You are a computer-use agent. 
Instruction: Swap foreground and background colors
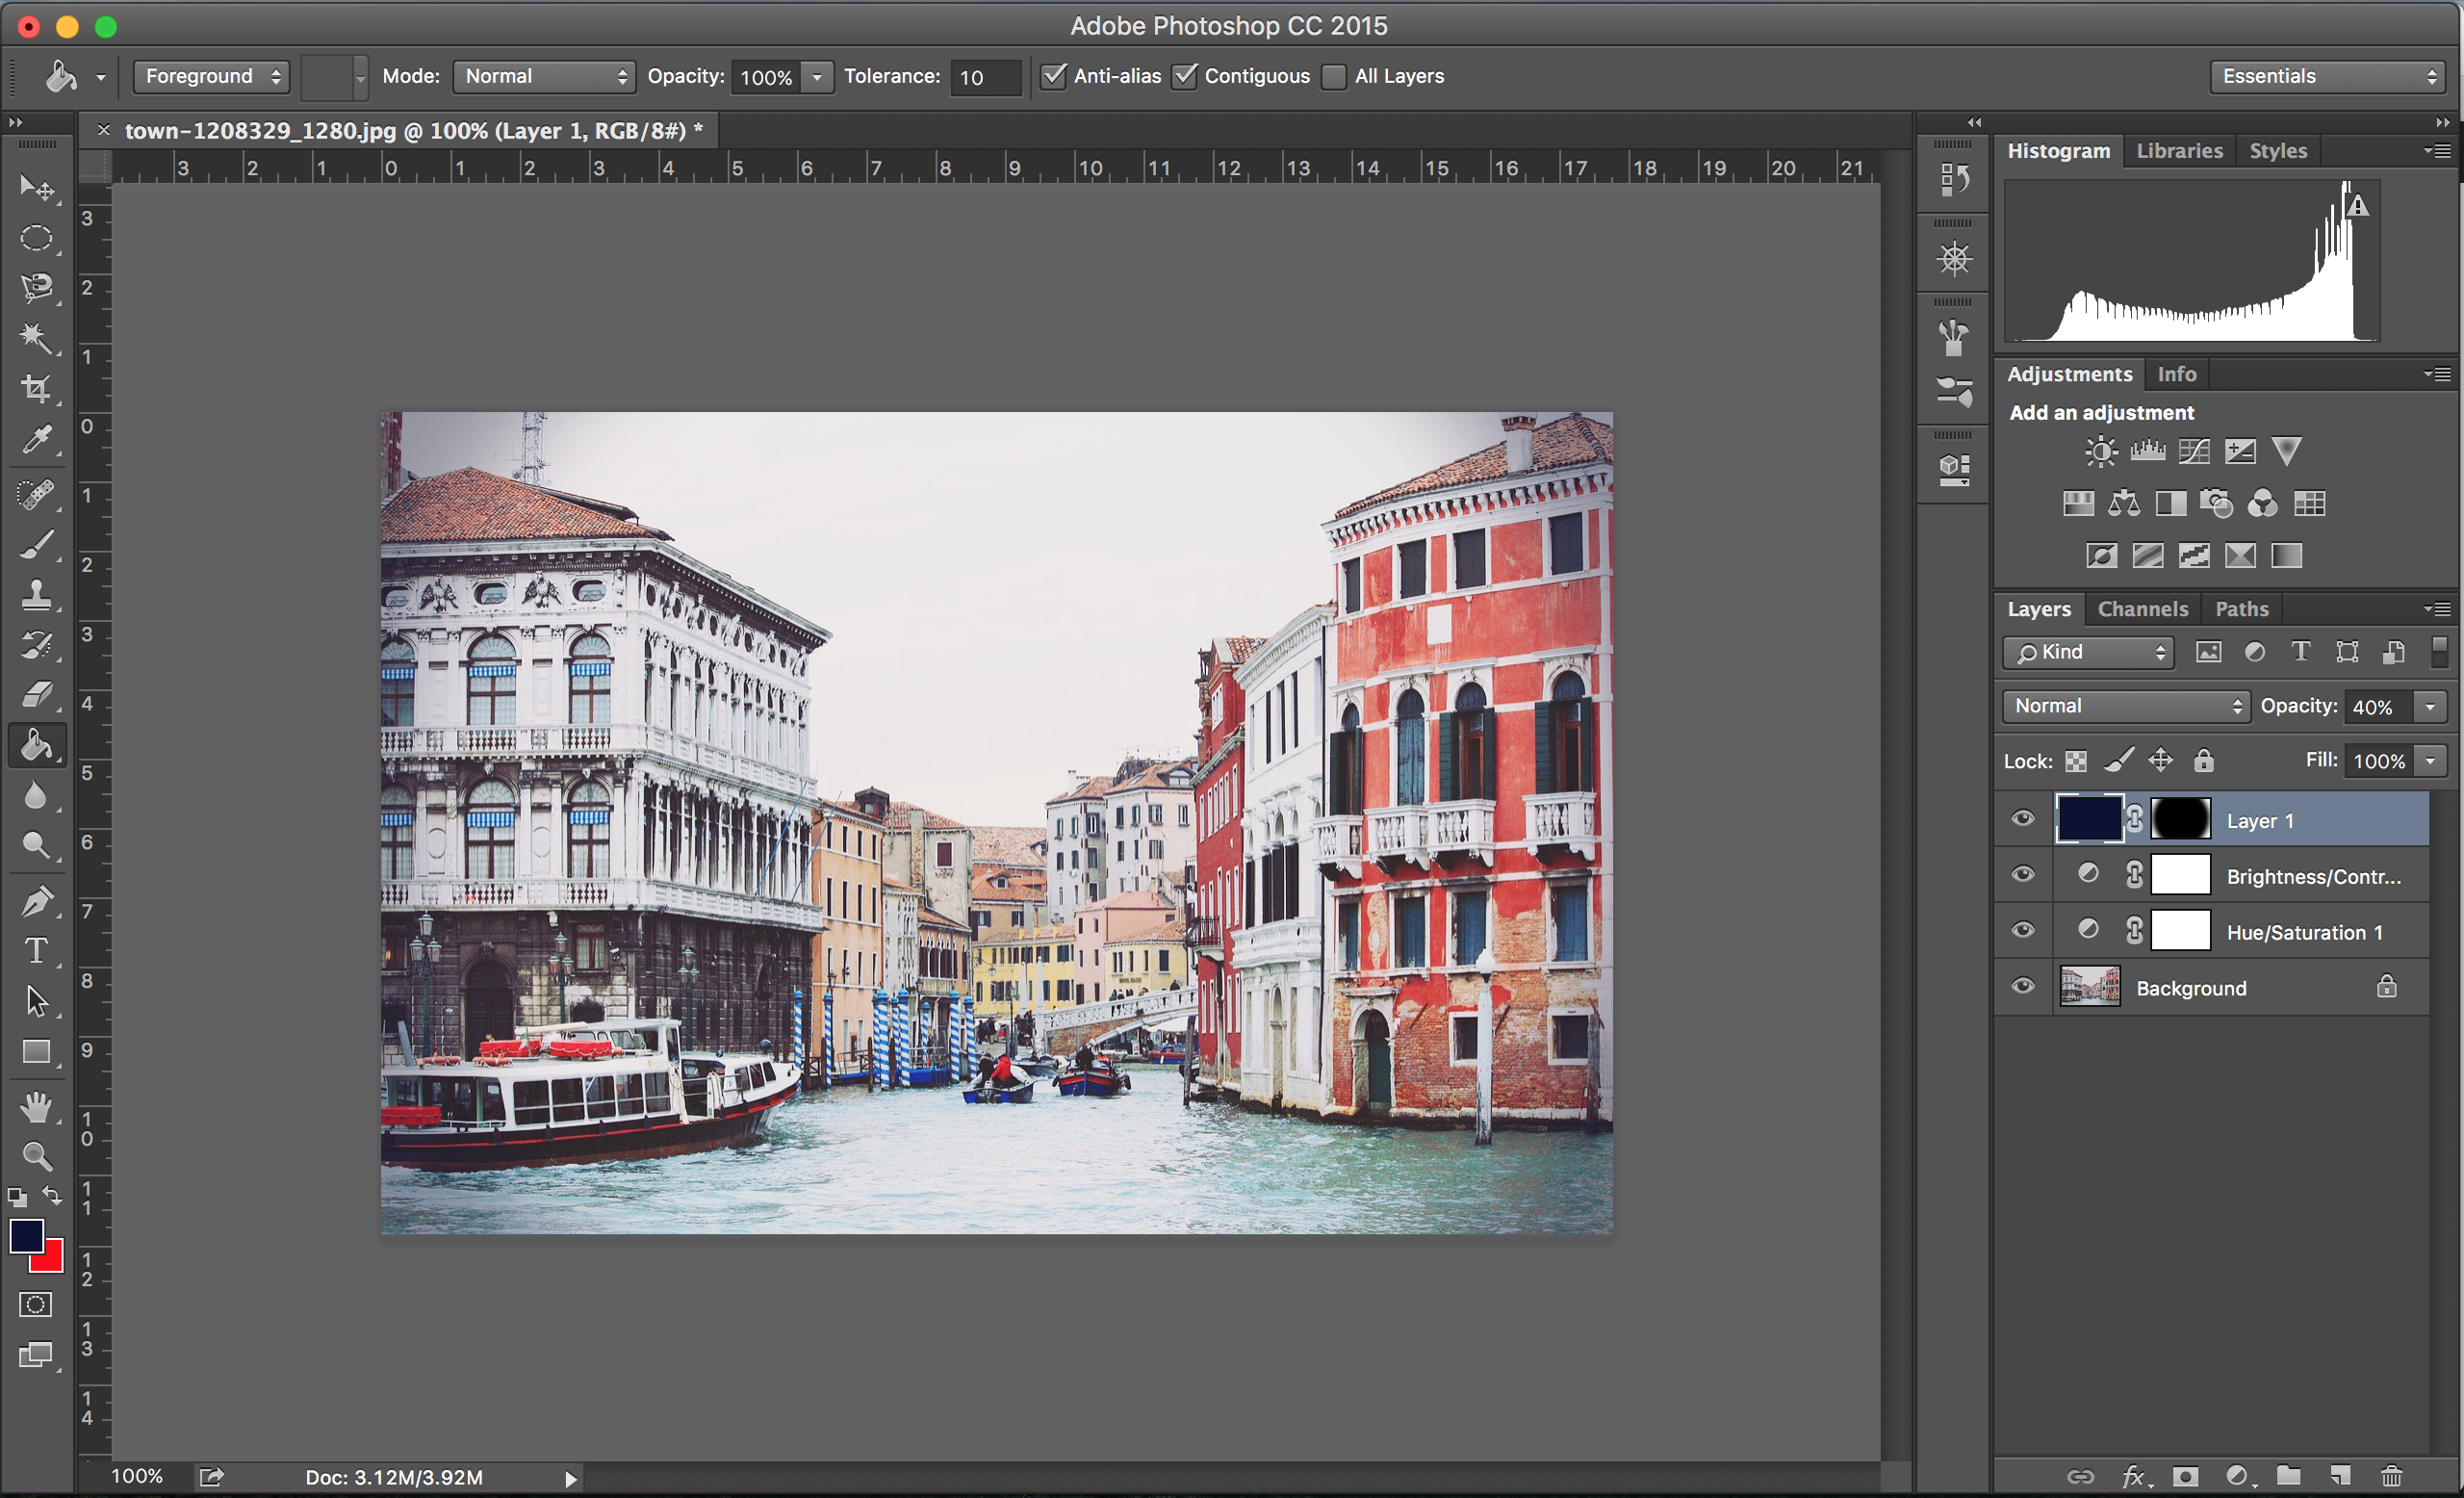tap(52, 1195)
